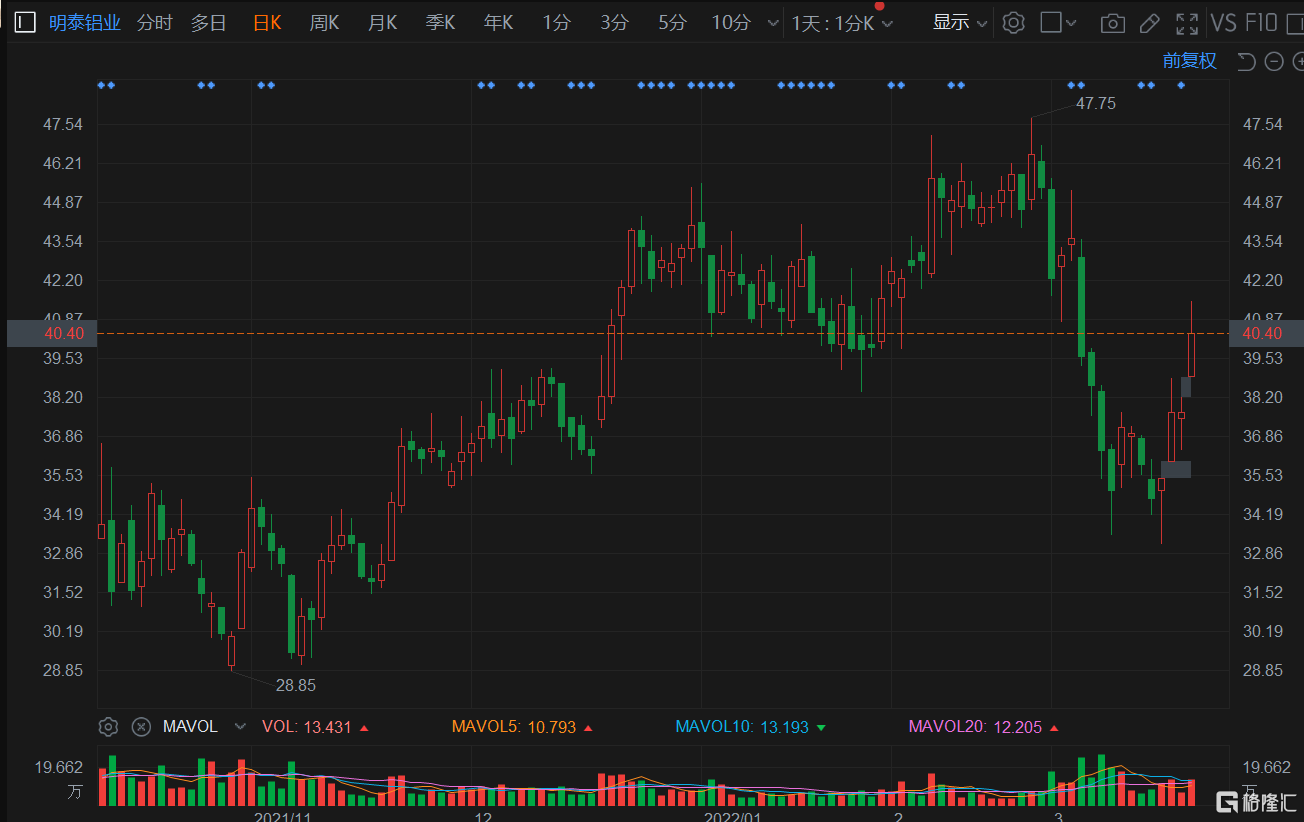Remove the MAVOL indicator with X icon
This screenshot has height=822, width=1304.
(x=141, y=726)
